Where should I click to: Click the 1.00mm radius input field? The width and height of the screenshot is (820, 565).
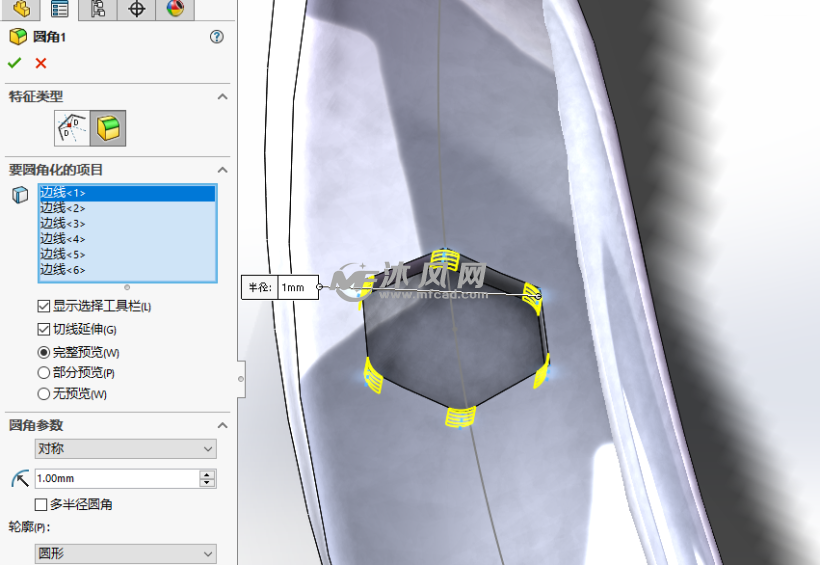(x=117, y=478)
